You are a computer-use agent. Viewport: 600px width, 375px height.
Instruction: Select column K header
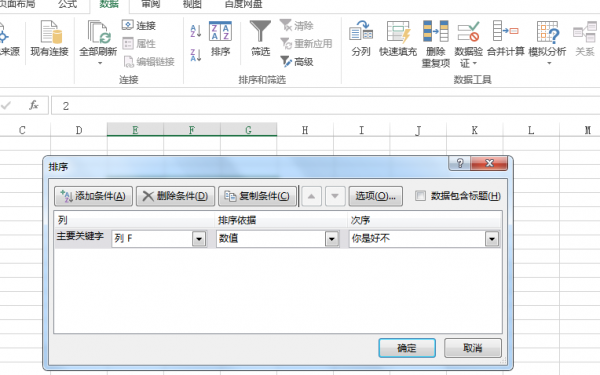tap(474, 130)
